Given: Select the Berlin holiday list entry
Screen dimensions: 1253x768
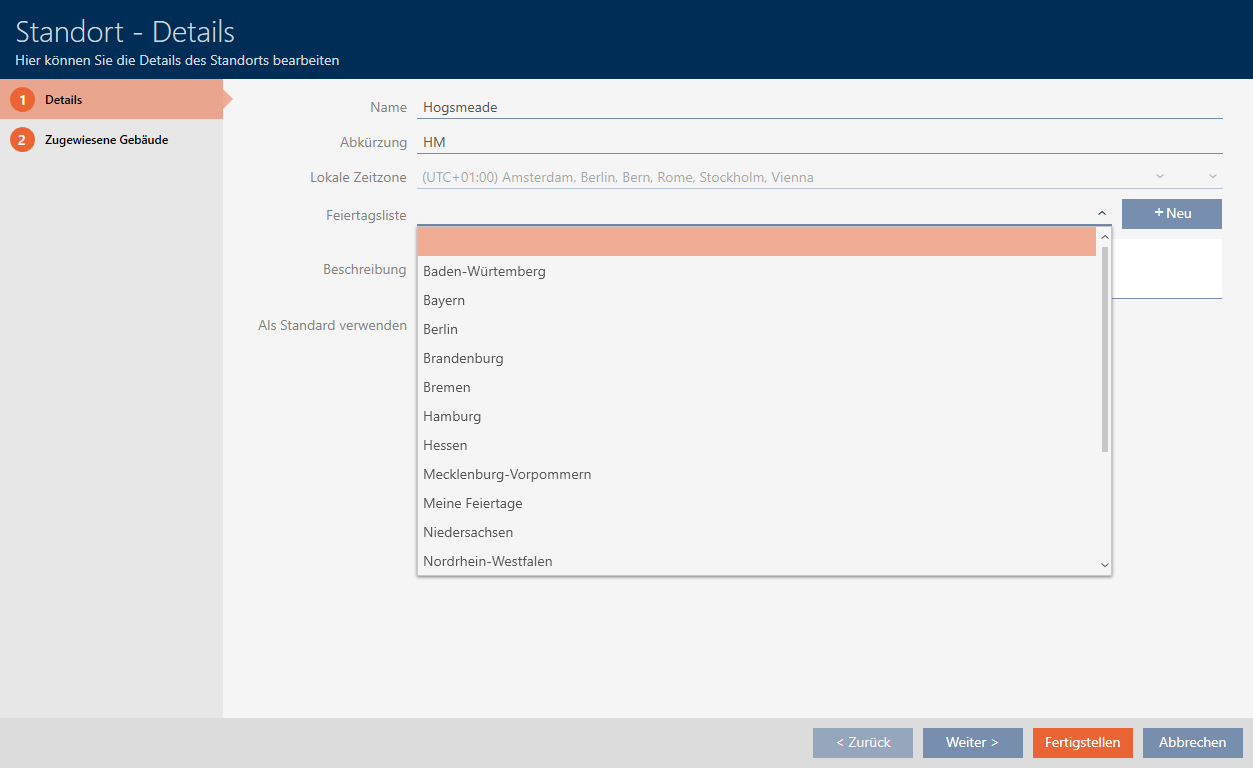Looking at the screenshot, I should tap(441, 329).
